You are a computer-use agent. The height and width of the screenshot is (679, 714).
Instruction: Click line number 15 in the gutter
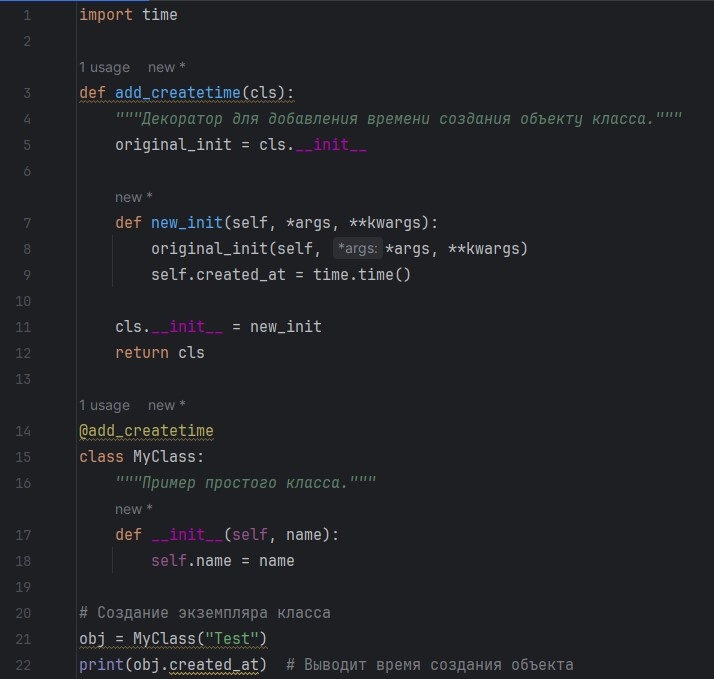[23, 457]
